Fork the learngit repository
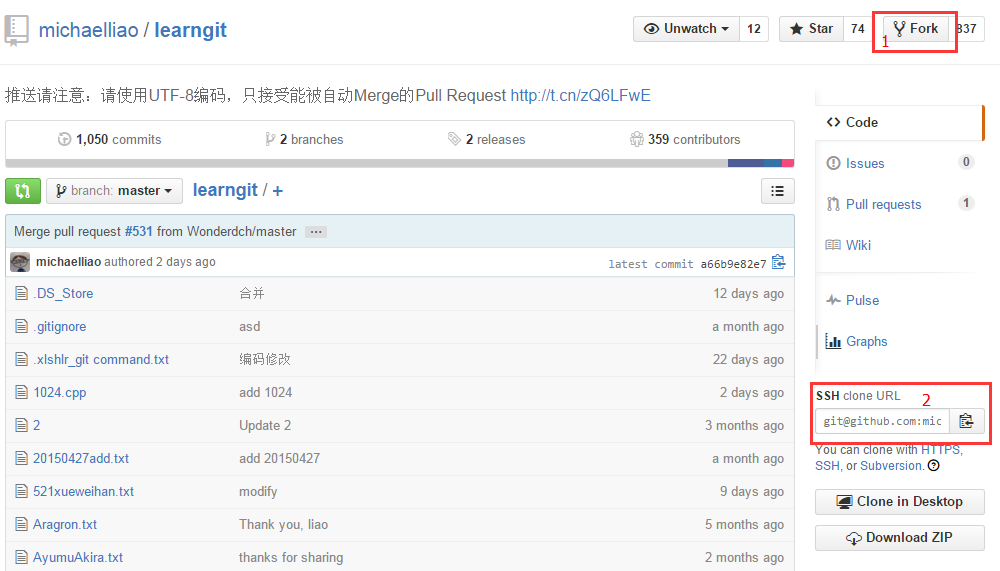Image resolution: width=1000 pixels, height=571 pixels. tap(915, 29)
